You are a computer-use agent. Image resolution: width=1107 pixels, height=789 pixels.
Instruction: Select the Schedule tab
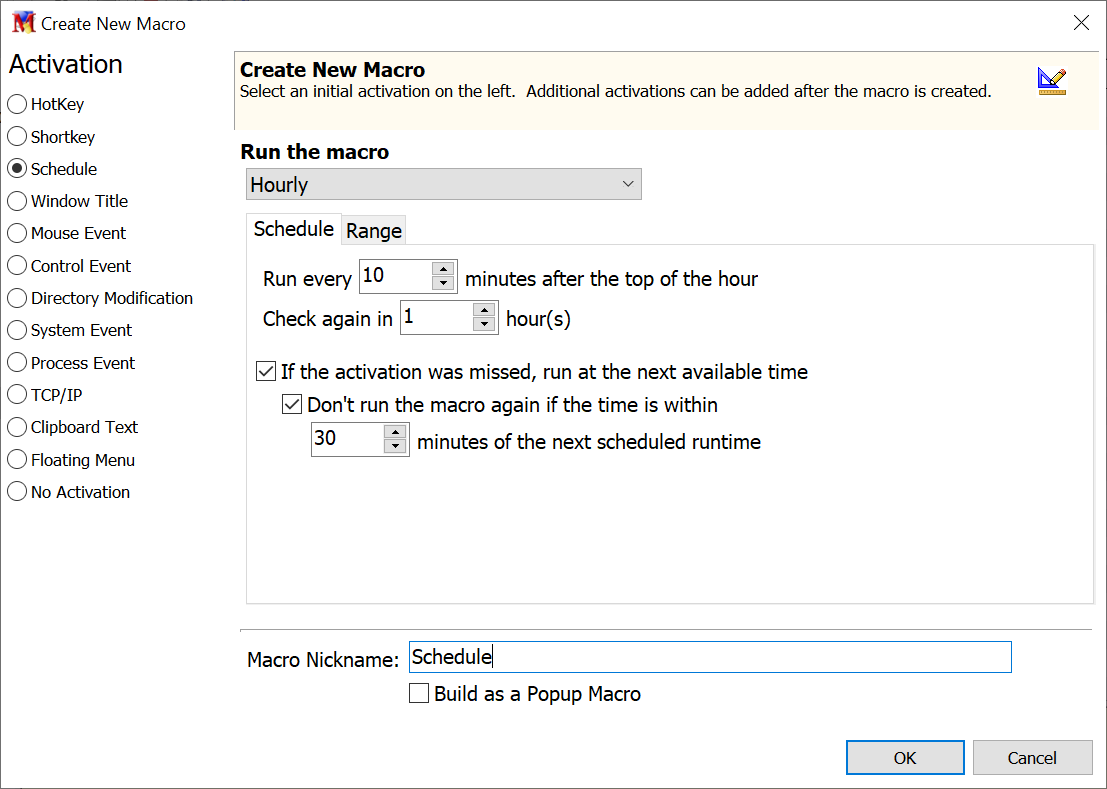[x=293, y=229]
